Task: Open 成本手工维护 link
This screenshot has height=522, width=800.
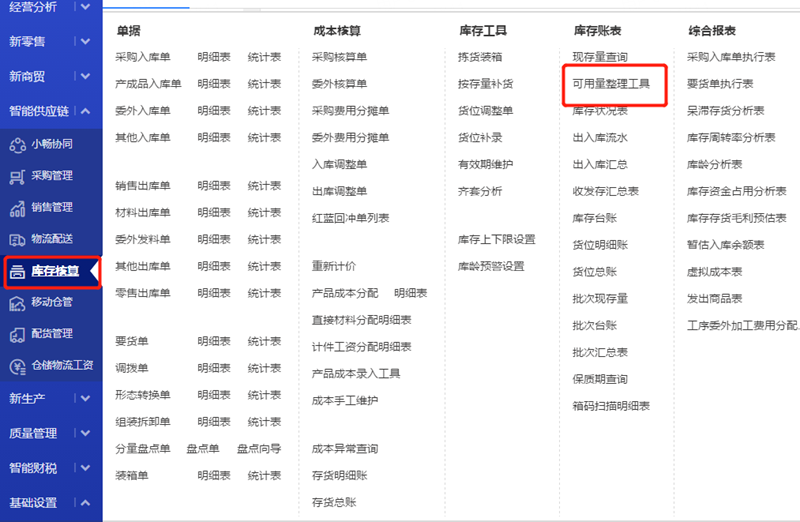Action: click(345, 401)
